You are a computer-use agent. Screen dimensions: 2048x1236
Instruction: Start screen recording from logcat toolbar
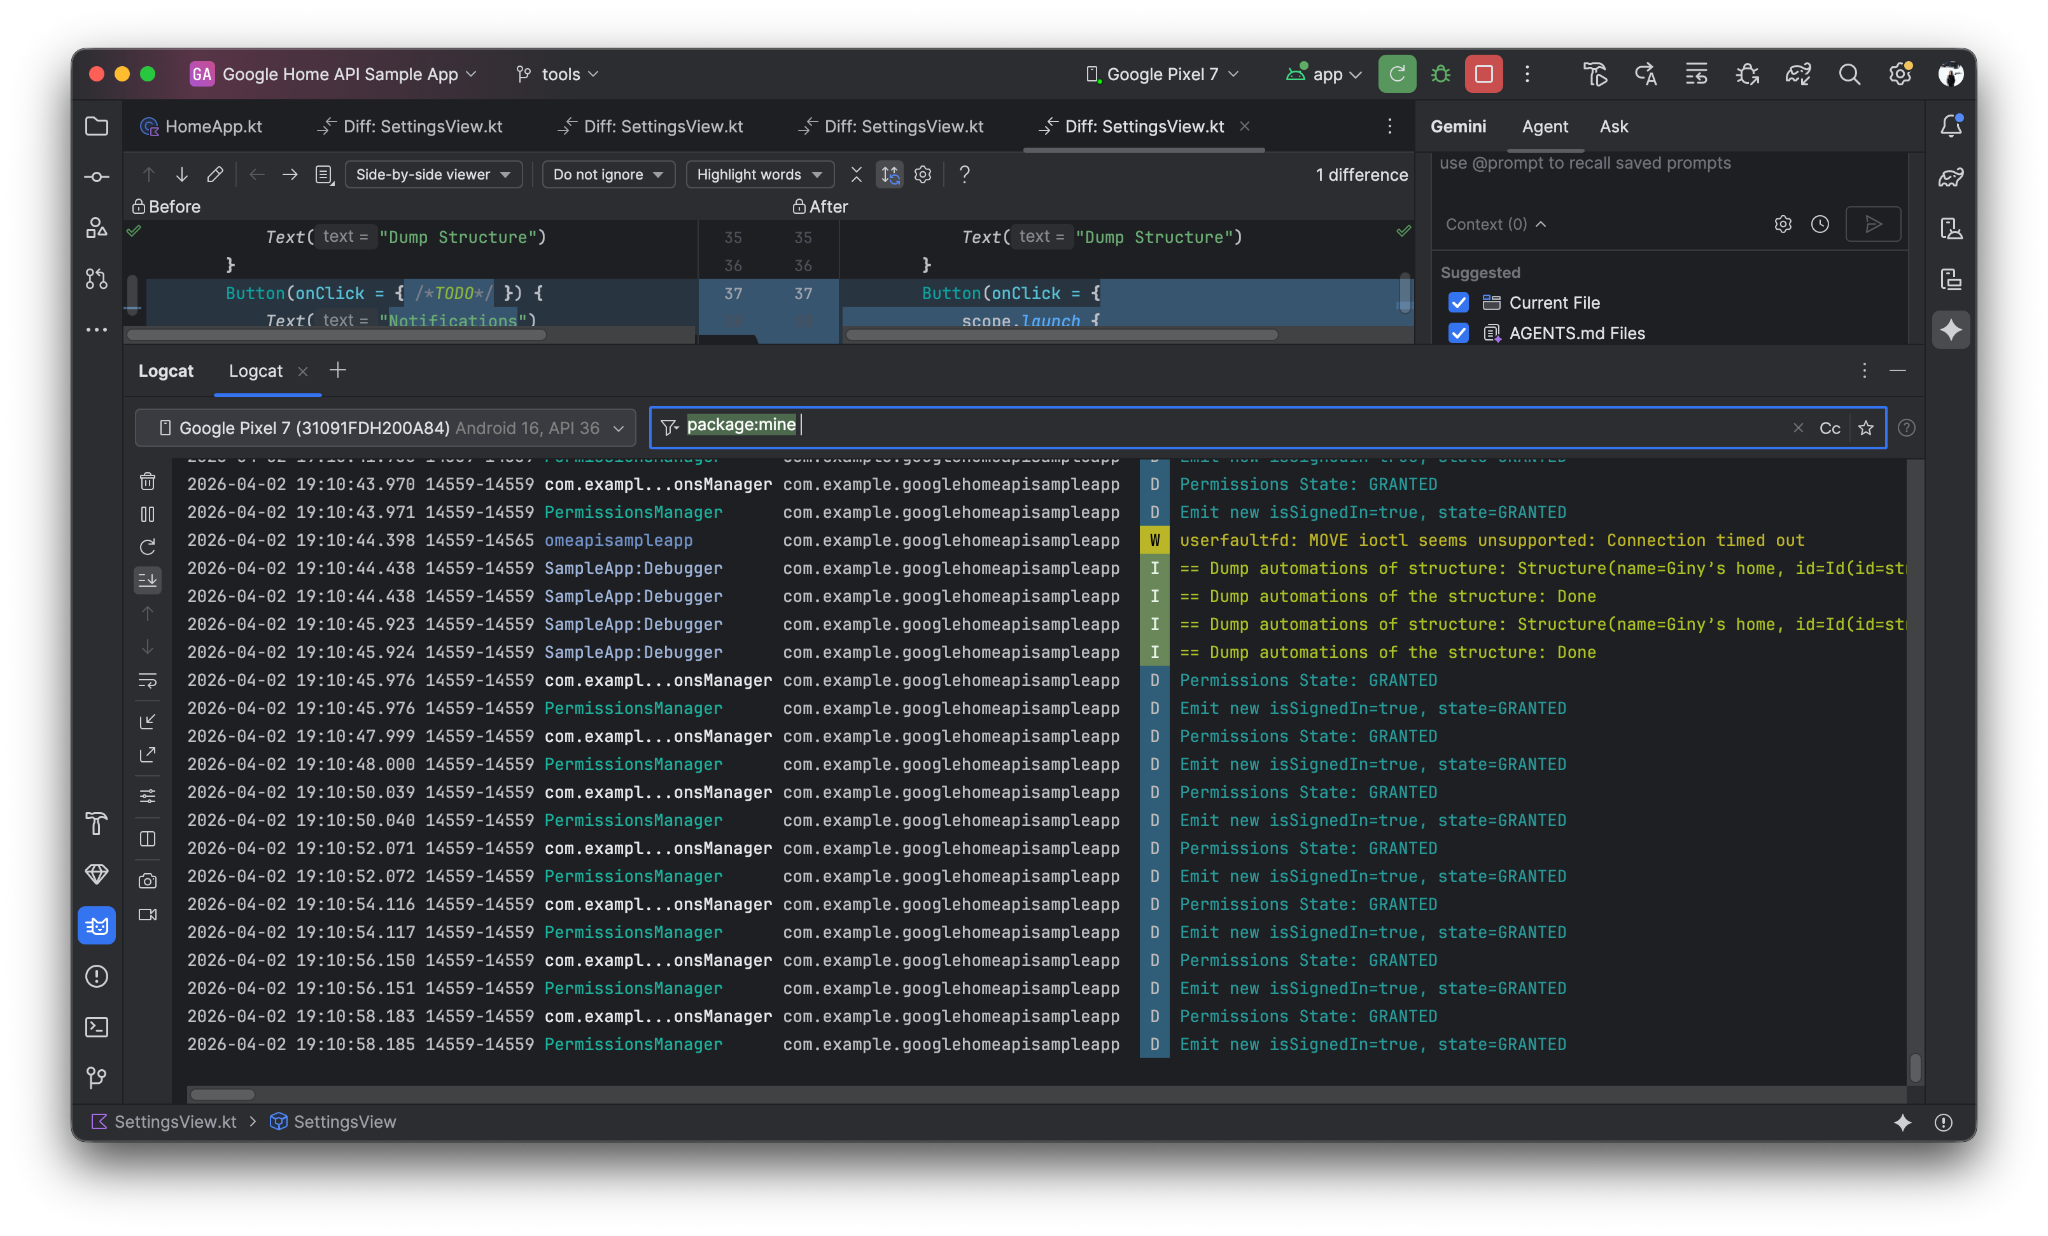coord(148,914)
